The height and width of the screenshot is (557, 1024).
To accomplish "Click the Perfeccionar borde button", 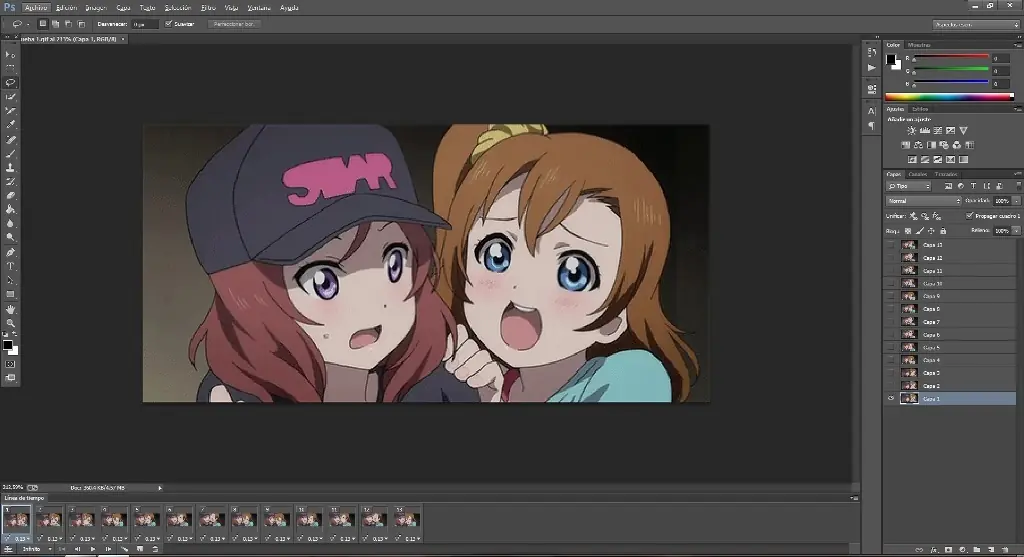I will click(234, 23).
